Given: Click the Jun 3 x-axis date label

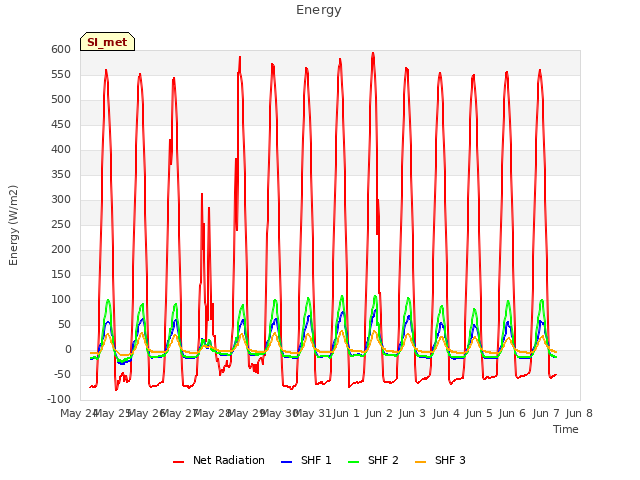Looking at the screenshot, I should click(x=412, y=413).
